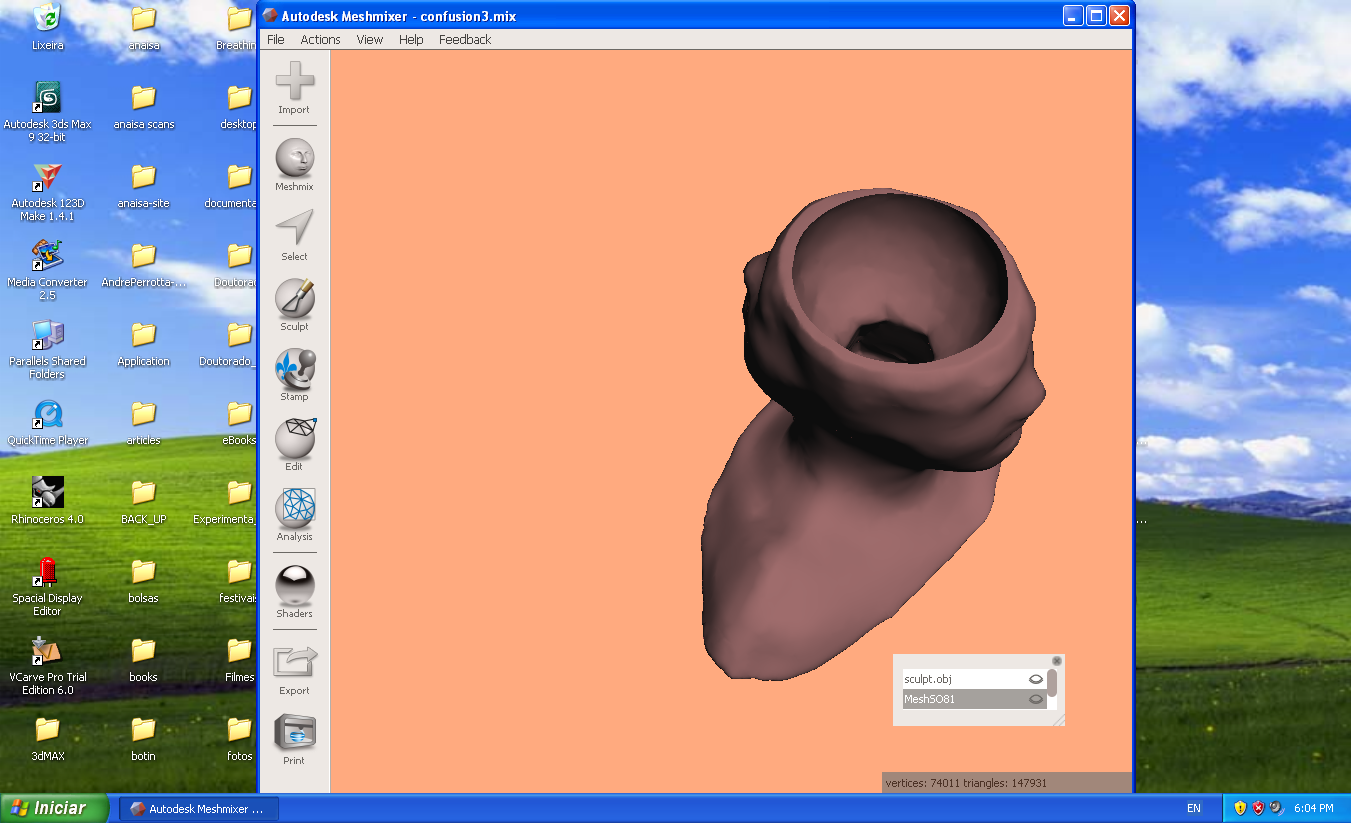Screen dimensions: 1351x823
Task: Open the File menu
Action: [276, 40]
